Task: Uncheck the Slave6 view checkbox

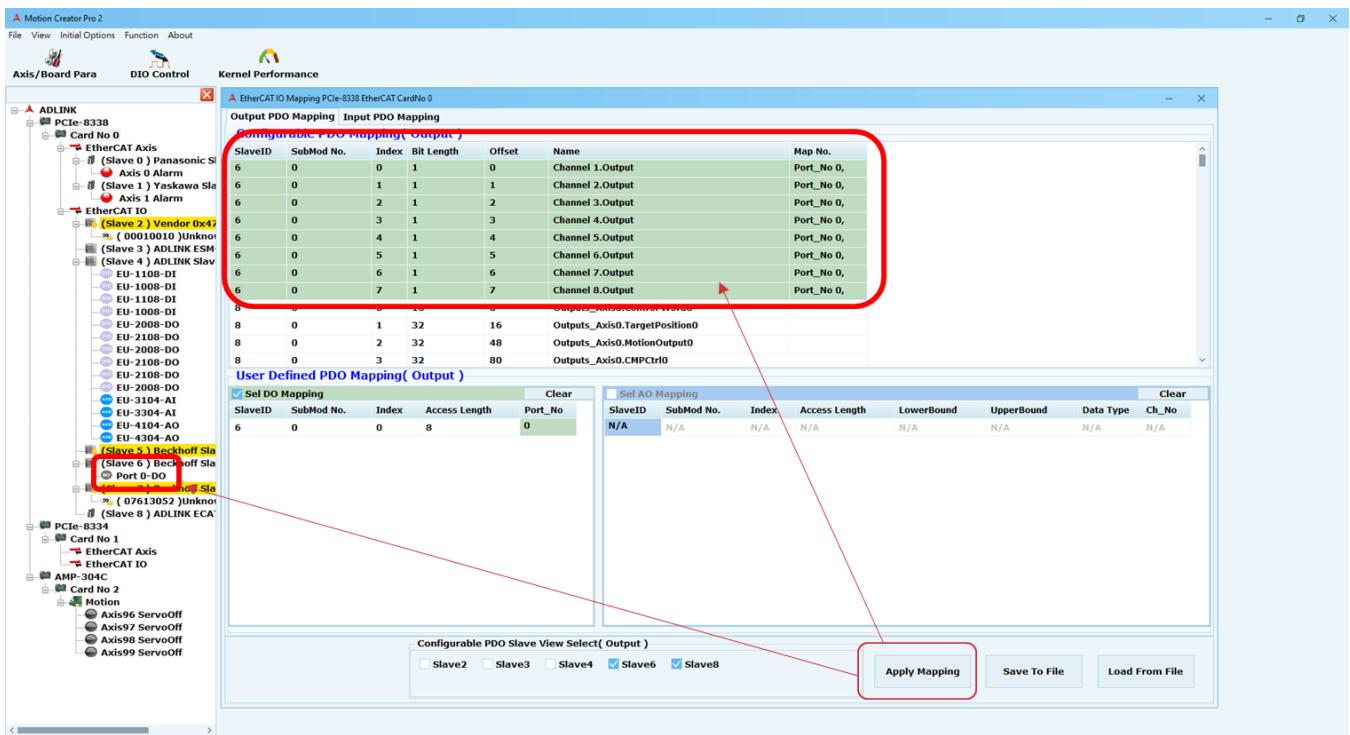Action: (613, 665)
